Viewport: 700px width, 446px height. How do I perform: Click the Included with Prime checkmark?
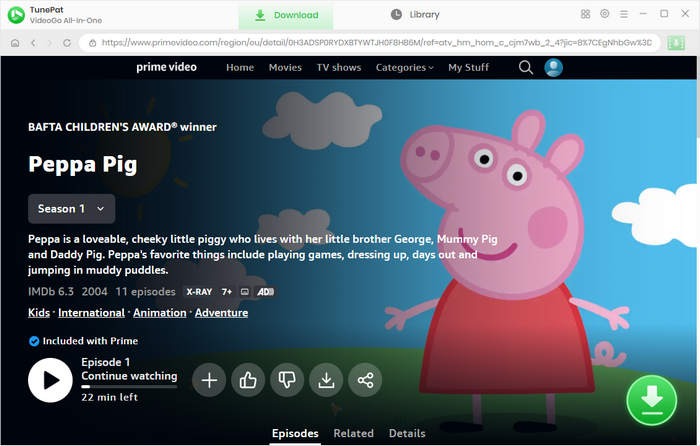click(34, 341)
